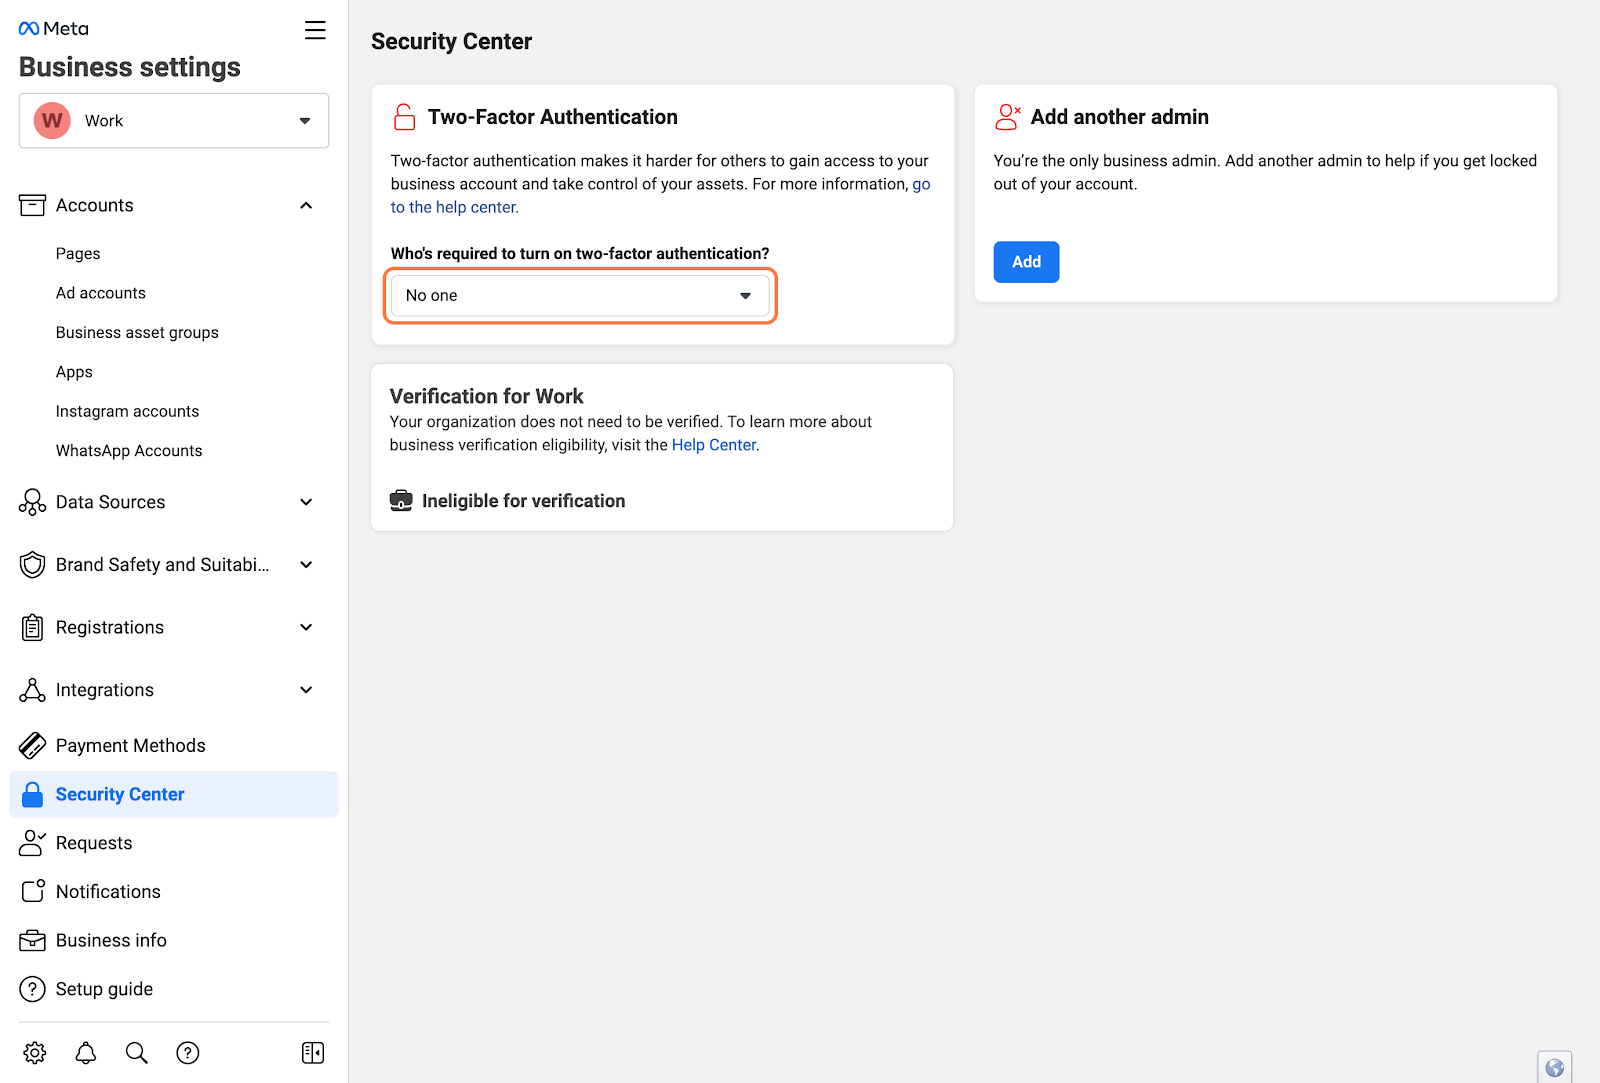Open WhatsApp Accounts in the sidebar
Image resolution: width=1600 pixels, height=1083 pixels.
pos(129,451)
